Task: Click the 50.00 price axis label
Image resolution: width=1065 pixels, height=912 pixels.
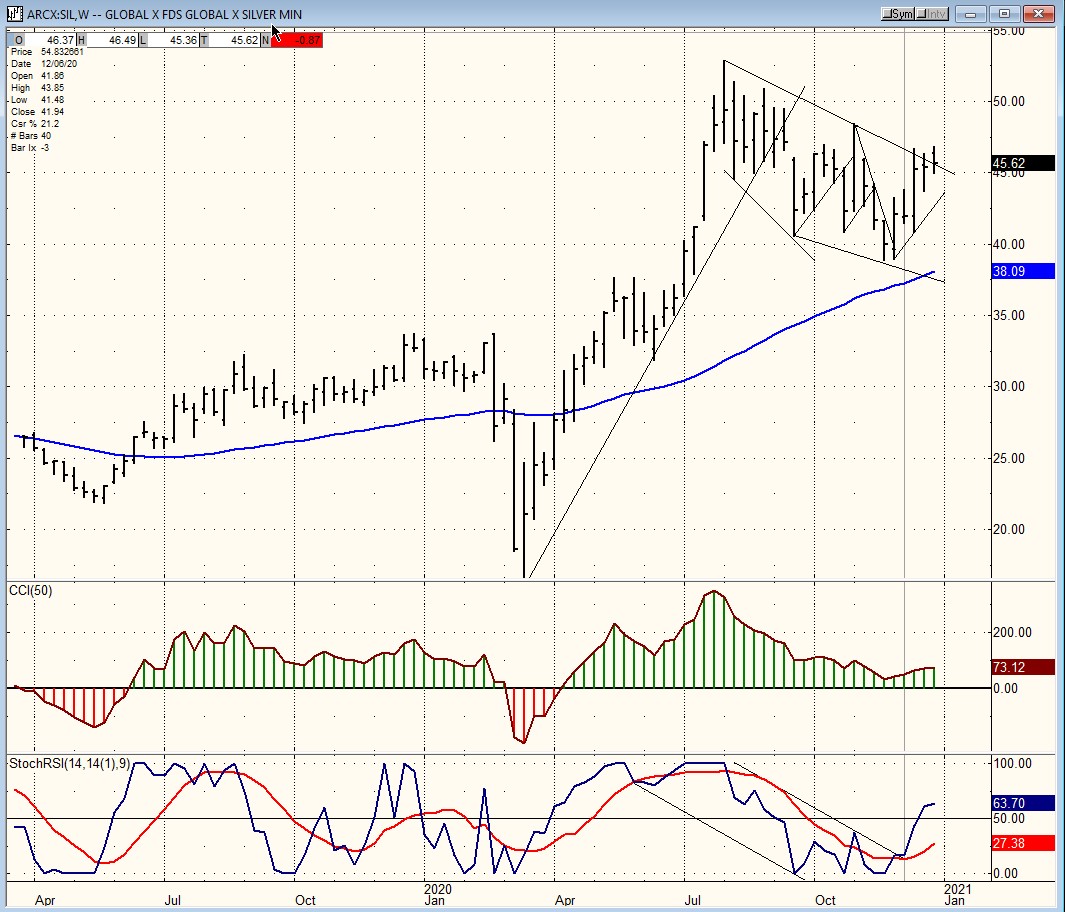Action: point(1009,101)
